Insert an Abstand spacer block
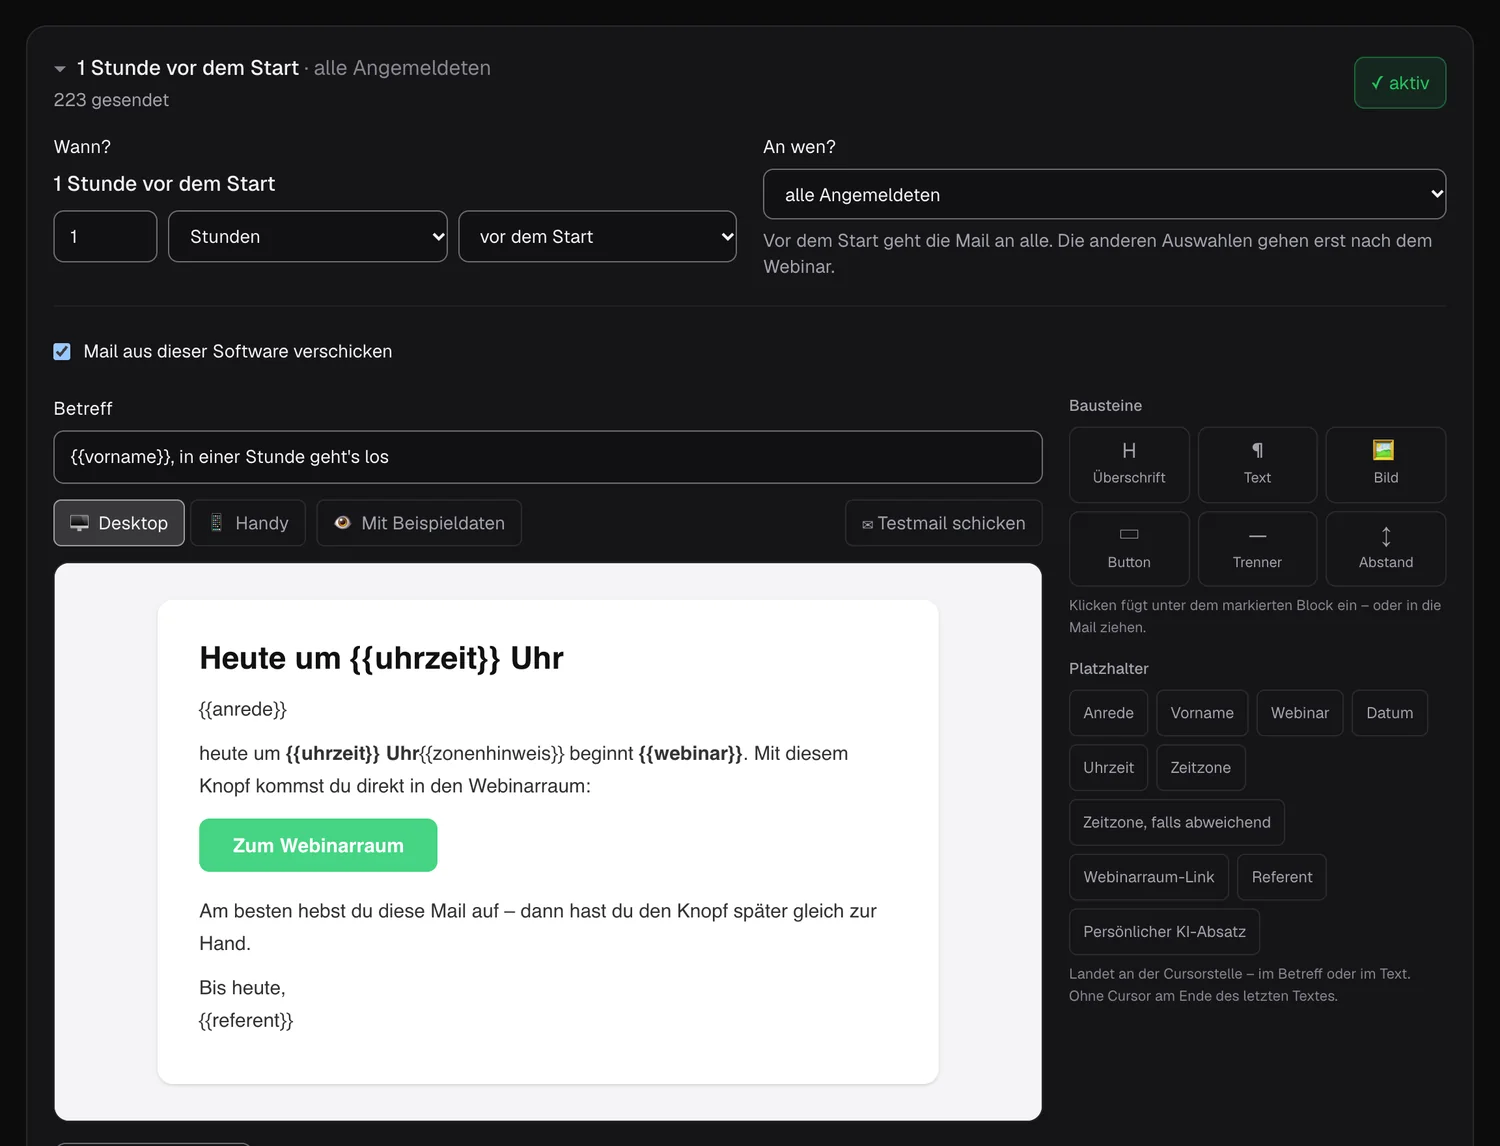Screen dimensions: 1500x1146 point(1386,549)
